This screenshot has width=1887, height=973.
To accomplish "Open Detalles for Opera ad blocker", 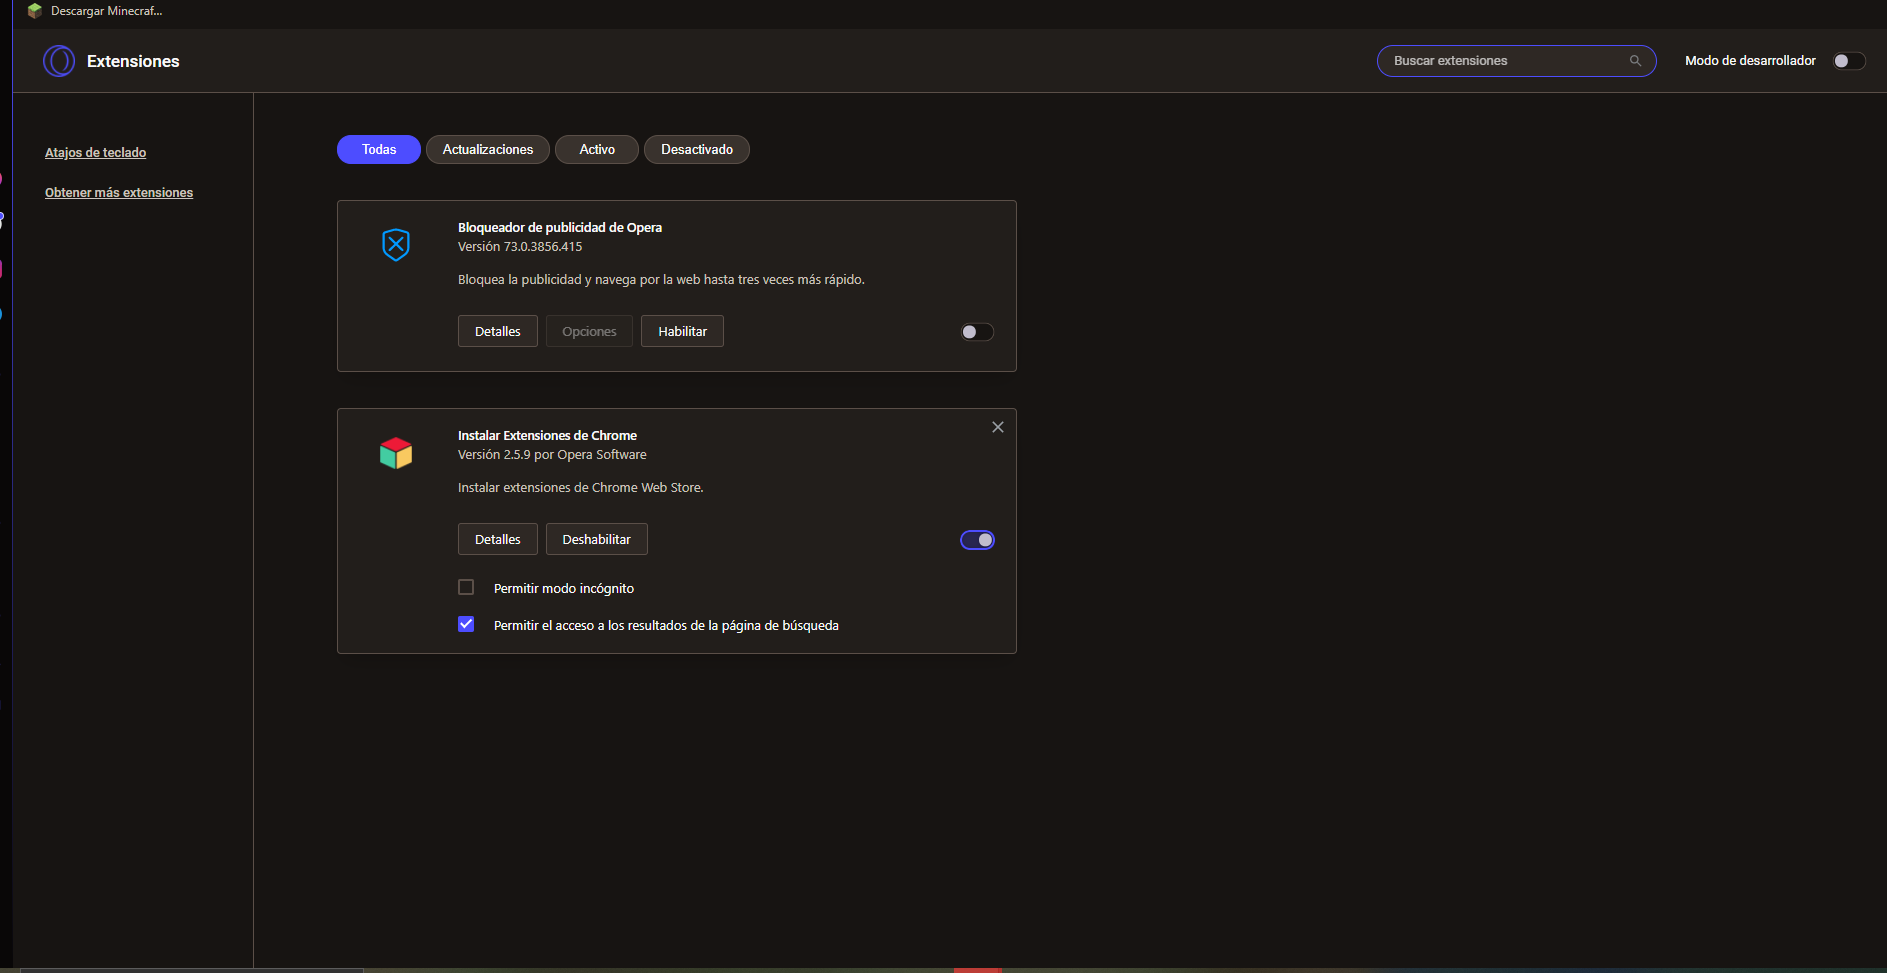I will tap(498, 331).
